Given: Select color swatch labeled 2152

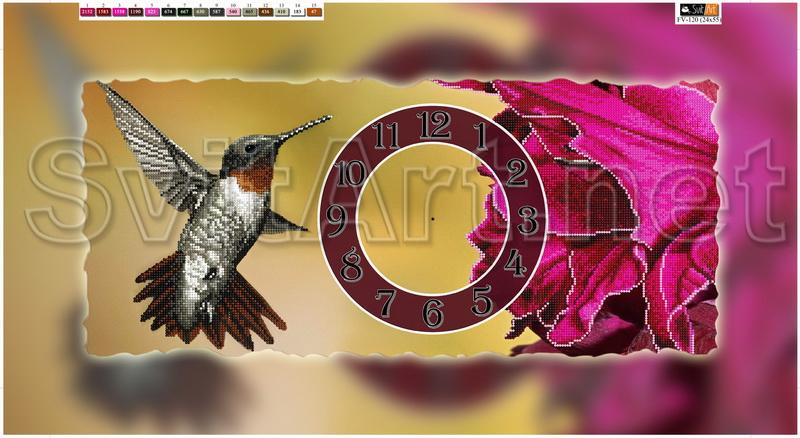Looking at the screenshot, I should coord(89,14).
